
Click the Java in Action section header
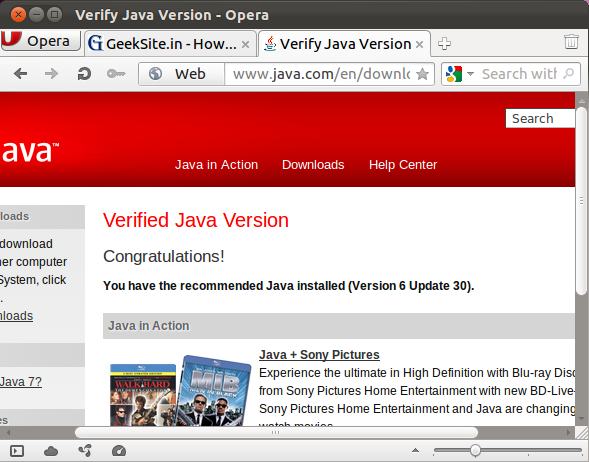pos(339,326)
